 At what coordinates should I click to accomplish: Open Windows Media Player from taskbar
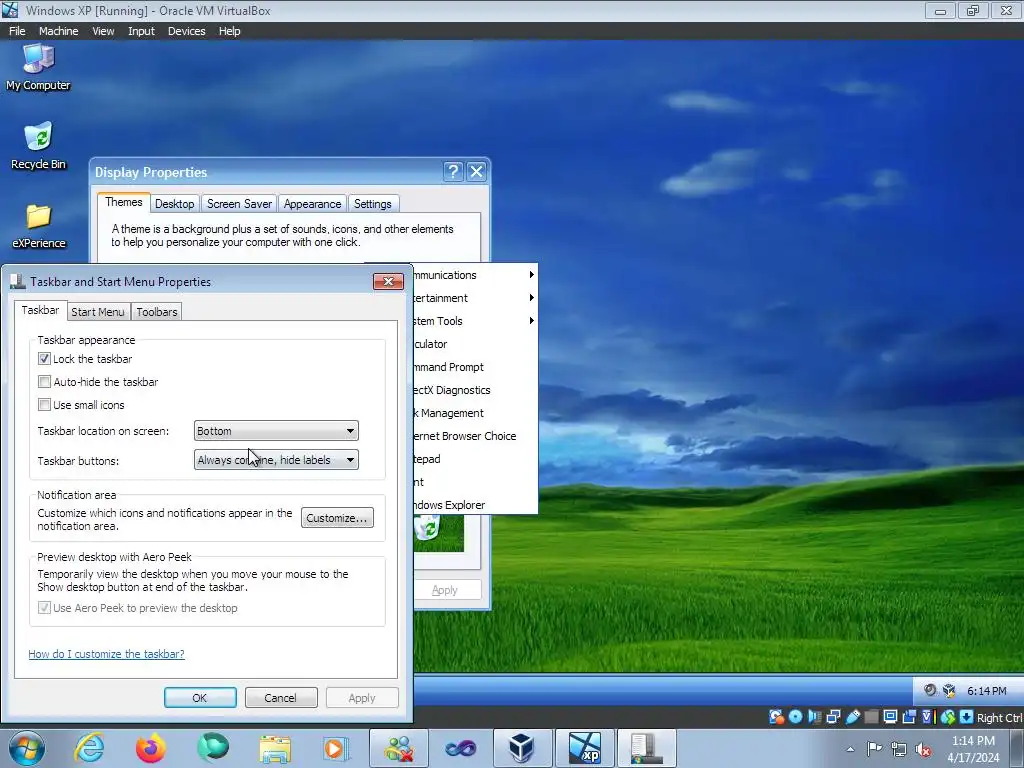[x=336, y=748]
